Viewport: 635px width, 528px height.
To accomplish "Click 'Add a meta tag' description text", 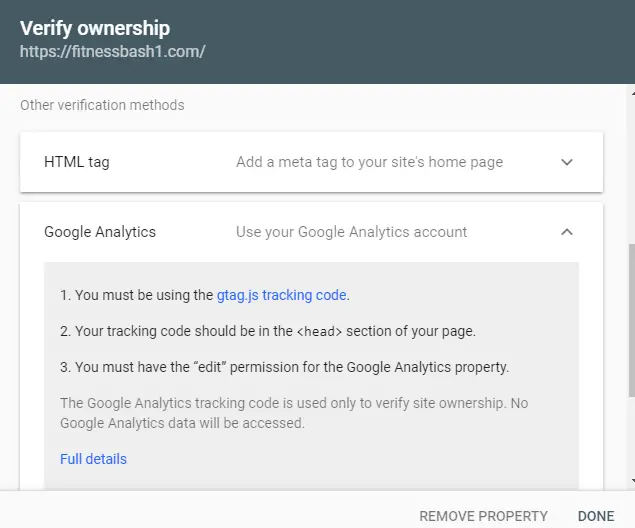I will tap(369, 162).
